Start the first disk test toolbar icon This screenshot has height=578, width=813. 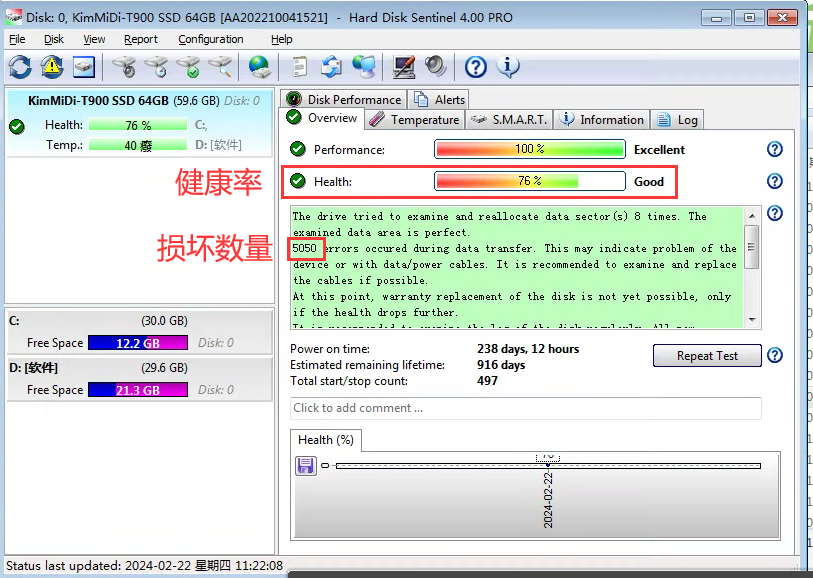(x=124, y=67)
